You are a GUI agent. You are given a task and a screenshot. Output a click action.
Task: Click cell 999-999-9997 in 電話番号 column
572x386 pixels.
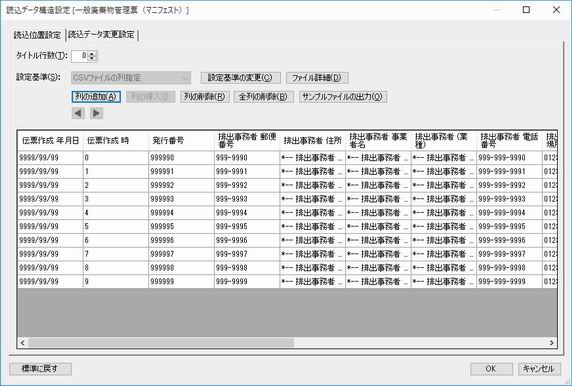(x=509, y=254)
